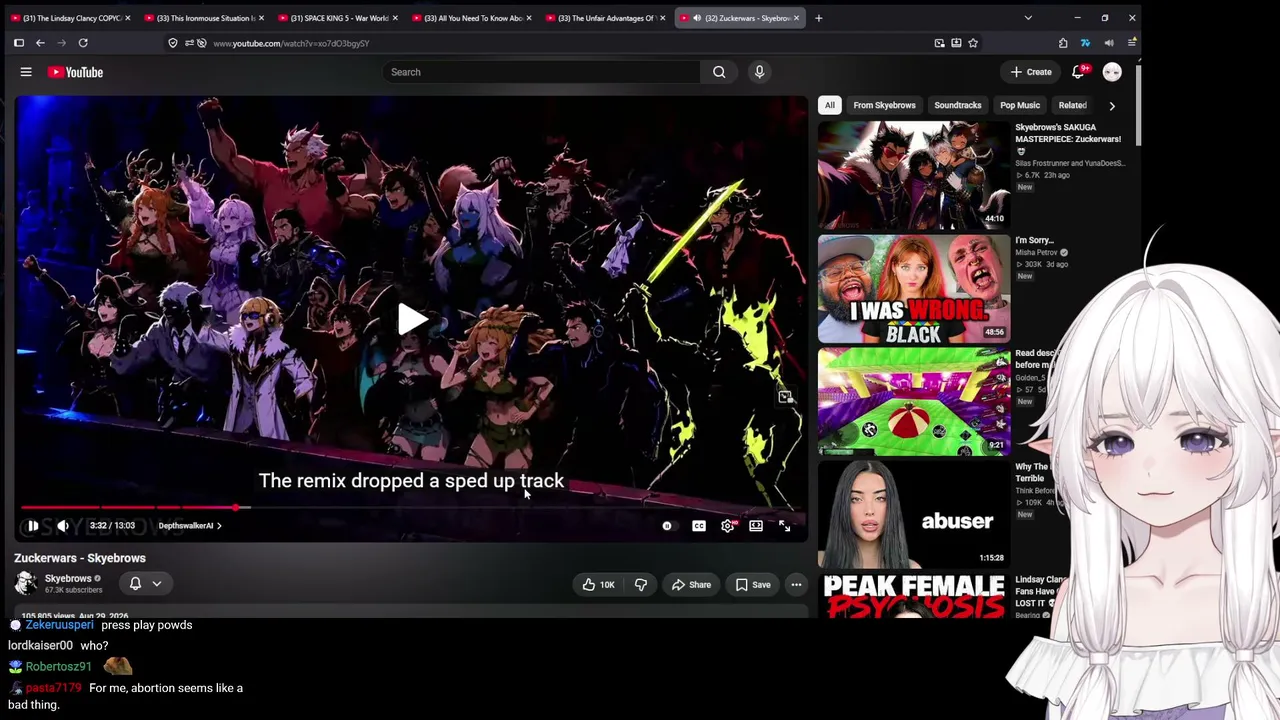Image resolution: width=1280 pixels, height=720 pixels.
Task: Switch to All You Need To Know tab
Action: coord(472,18)
